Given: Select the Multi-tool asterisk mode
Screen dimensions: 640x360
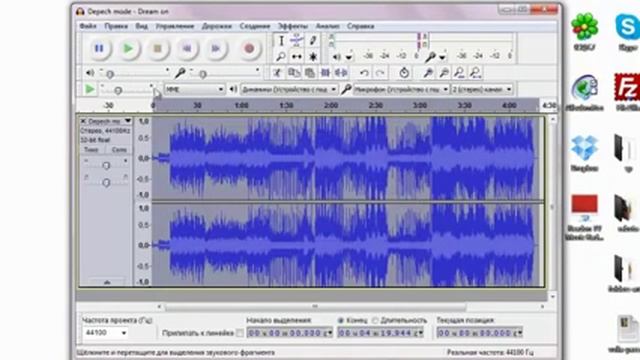Looking at the screenshot, I should tap(313, 56).
